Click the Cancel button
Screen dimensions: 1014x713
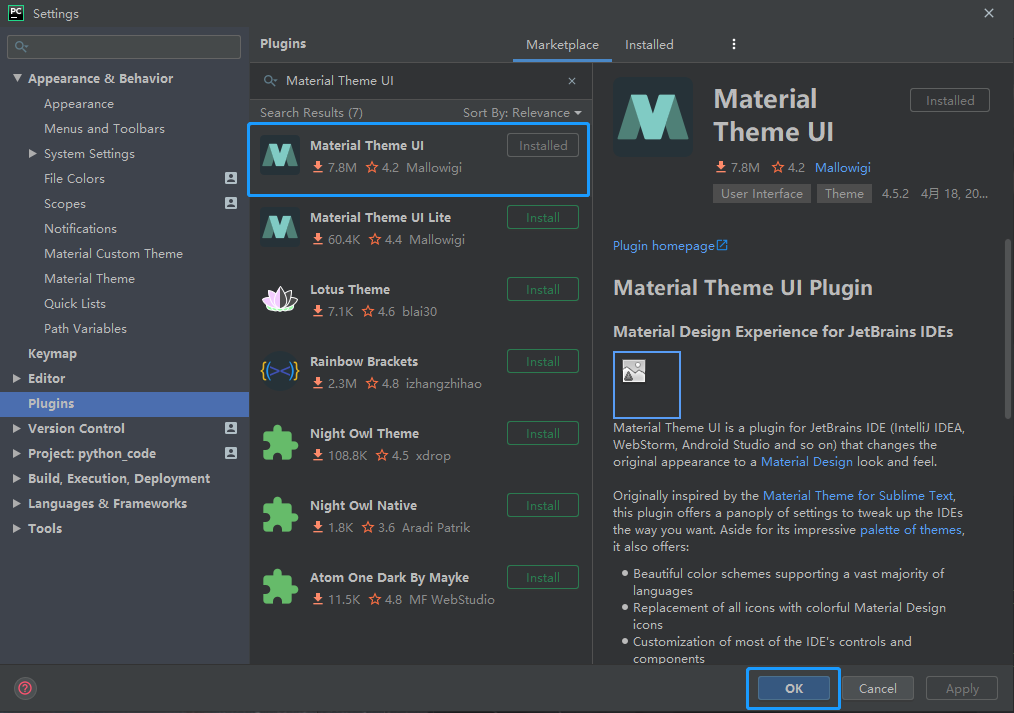tap(878, 688)
